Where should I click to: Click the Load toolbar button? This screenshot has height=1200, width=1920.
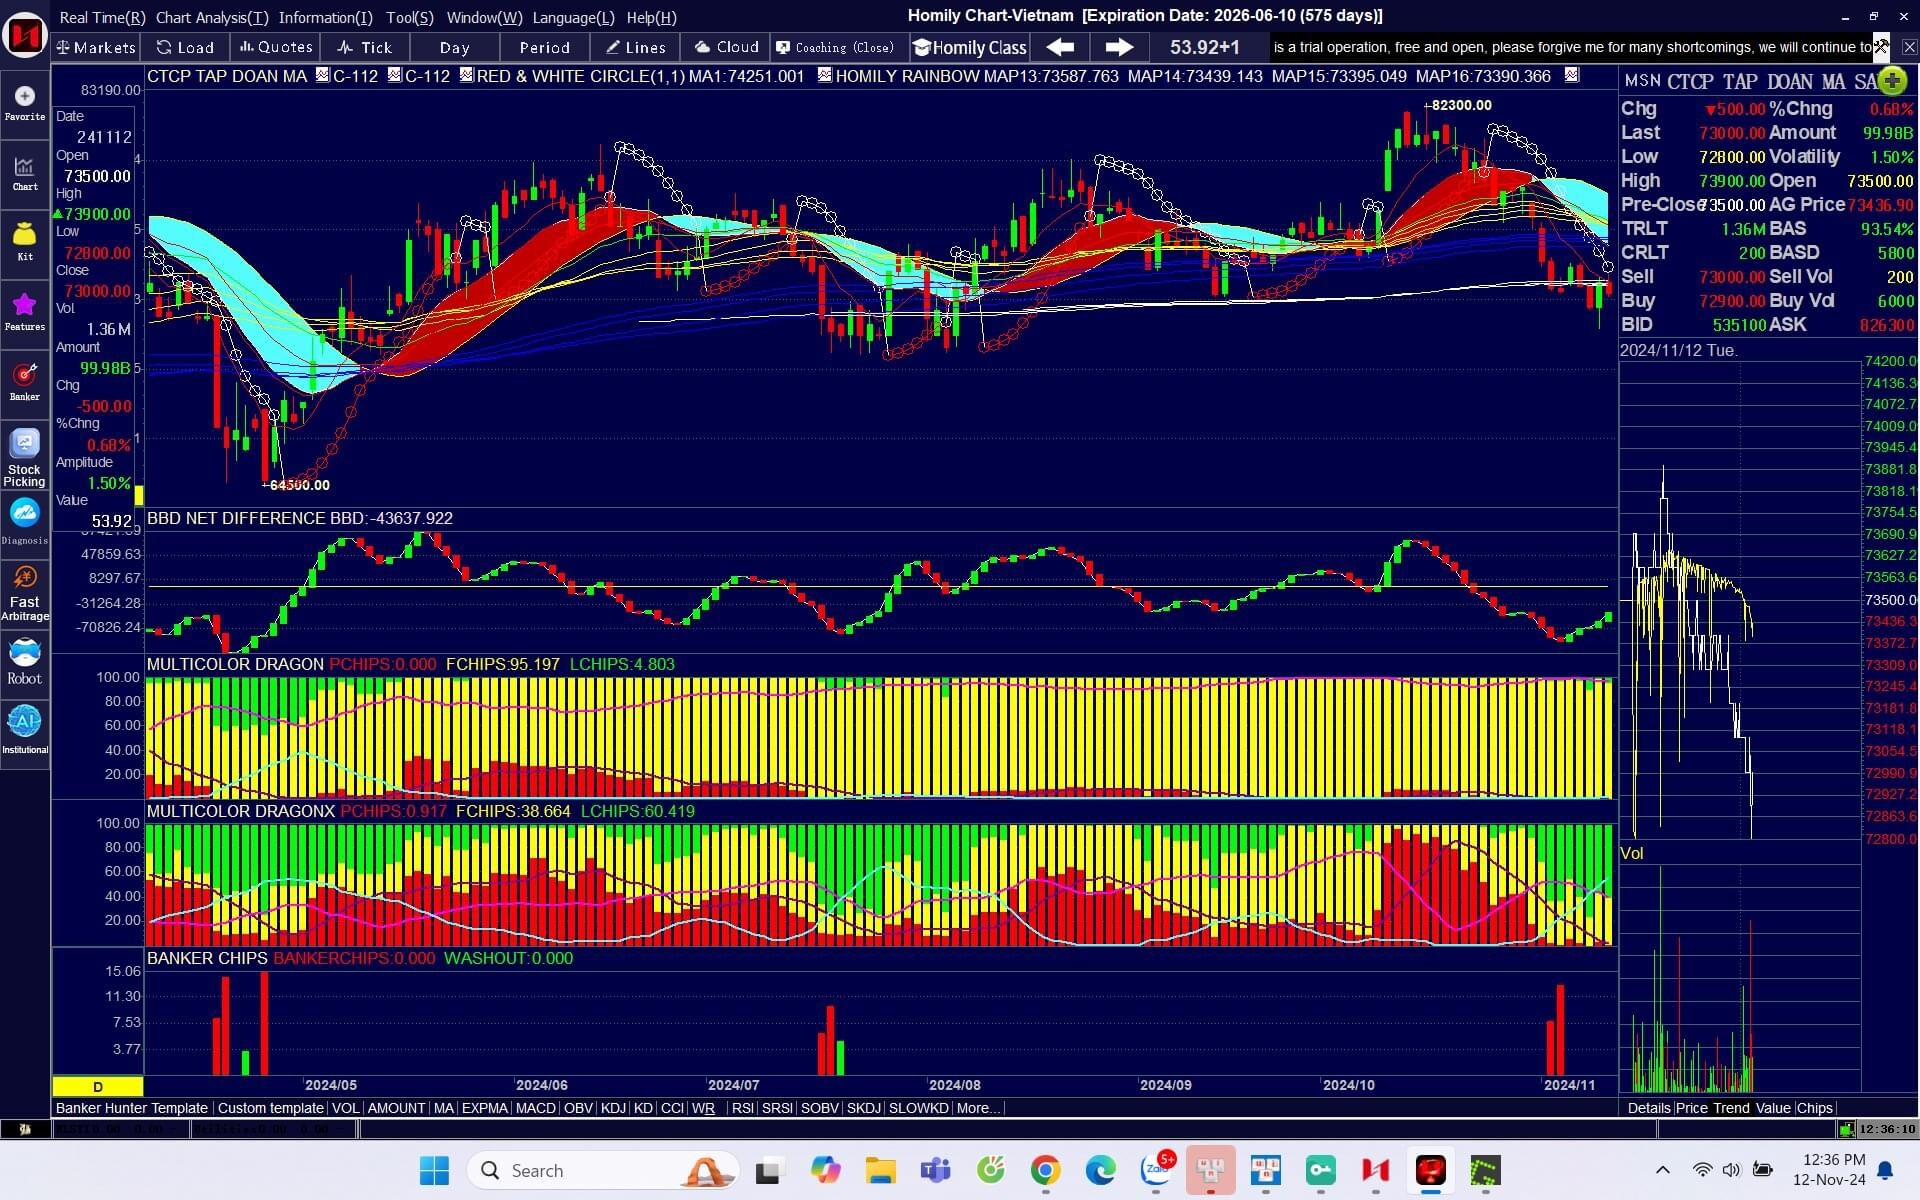point(186,47)
